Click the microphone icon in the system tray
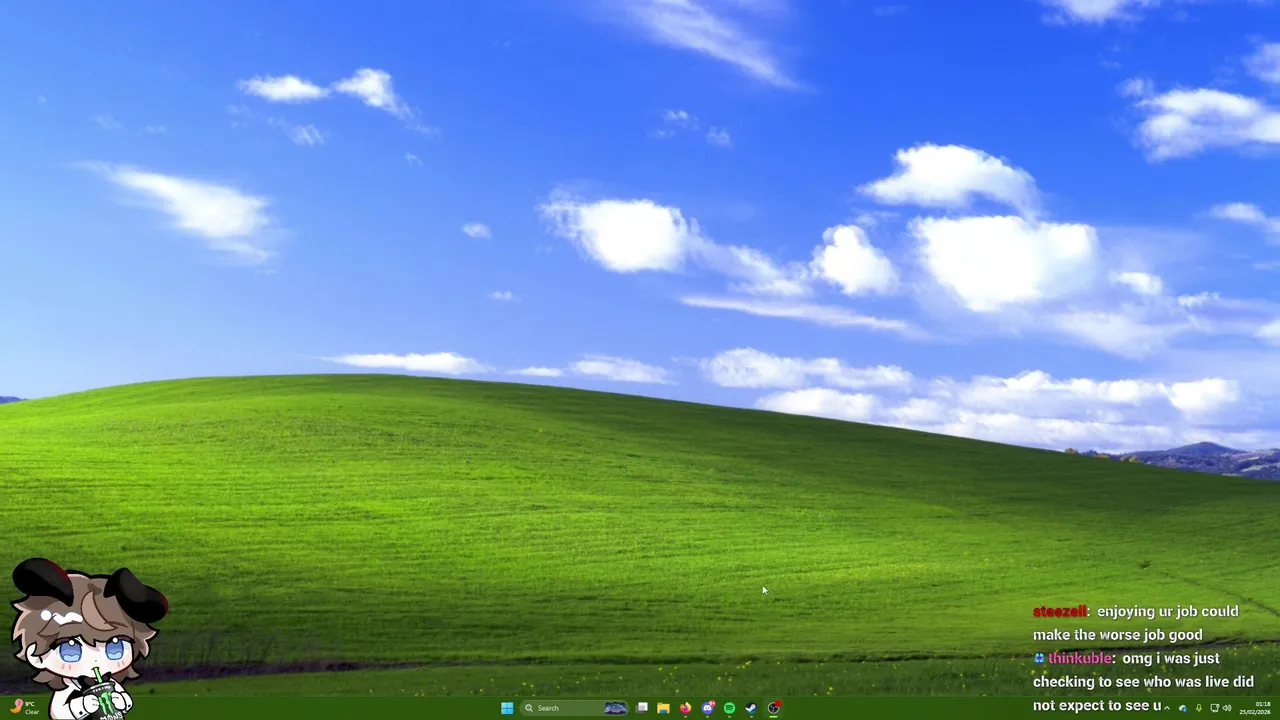Screen dimensions: 1280x720 click(1199, 708)
